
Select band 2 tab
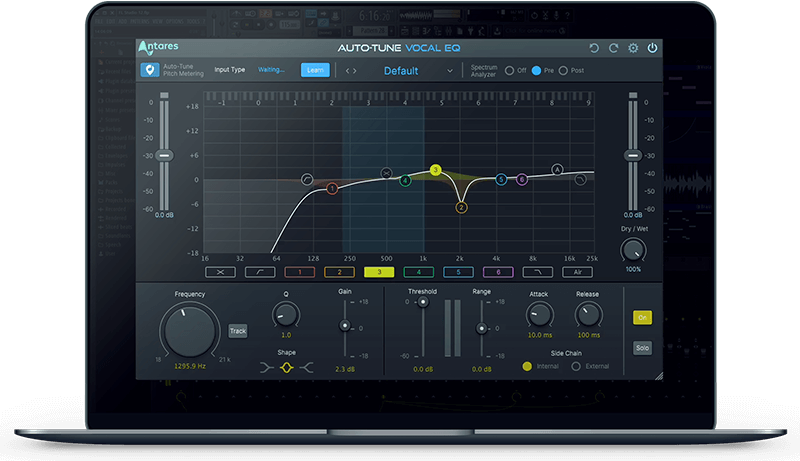click(339, 272)
